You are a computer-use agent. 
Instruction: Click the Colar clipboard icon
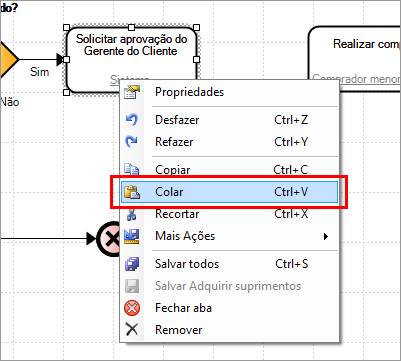point(132,192)
